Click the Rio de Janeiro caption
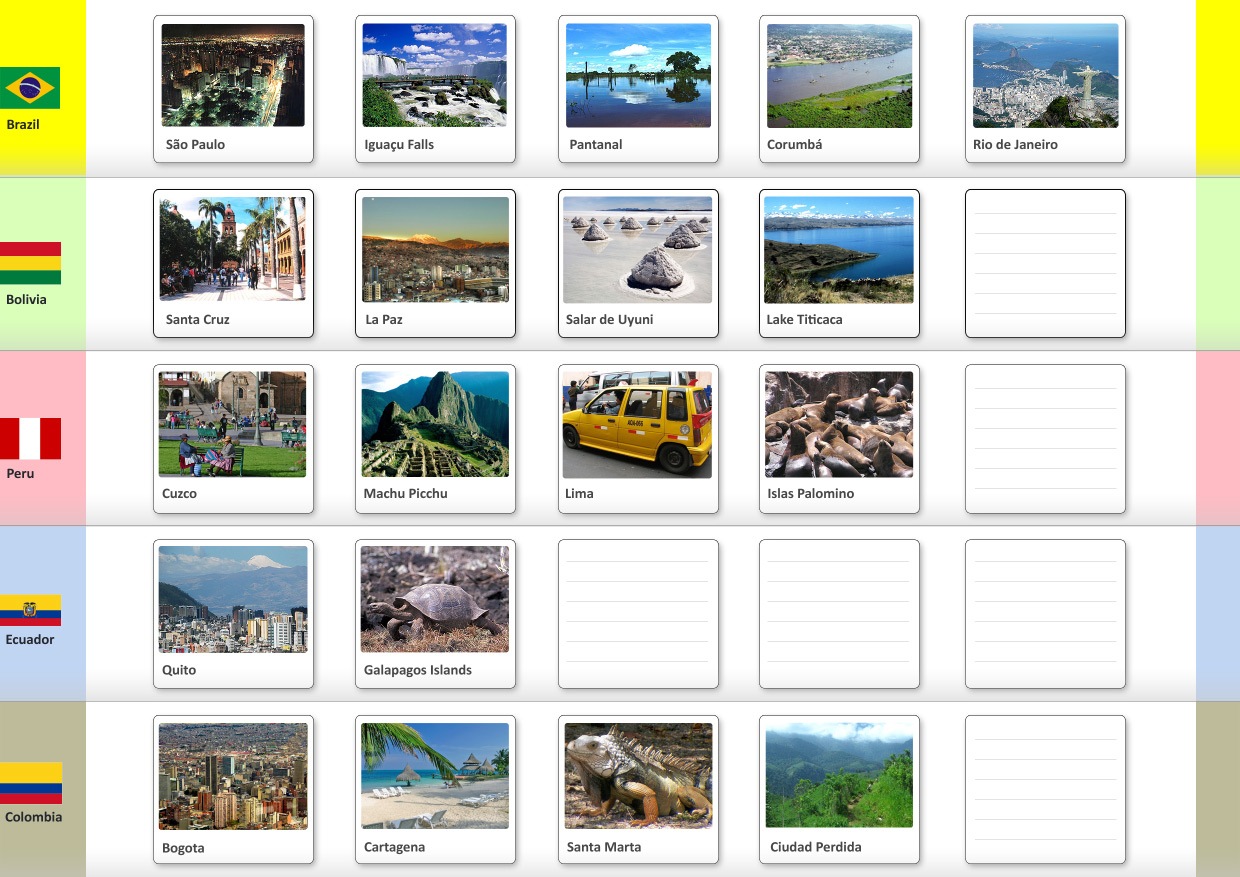Image resolution: width=1240 pixels, height=877 pixels. 1015,144
